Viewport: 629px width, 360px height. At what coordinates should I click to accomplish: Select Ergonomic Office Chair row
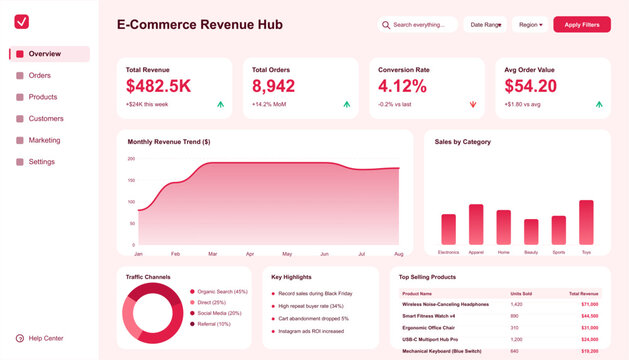500,328
